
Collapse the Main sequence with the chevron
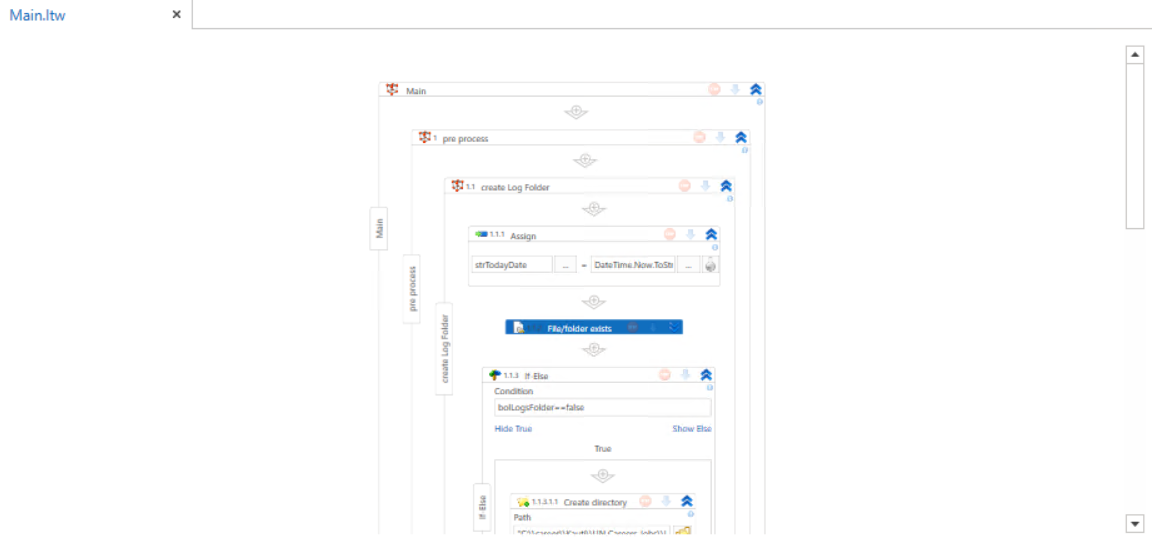click(x=756, y=90)
